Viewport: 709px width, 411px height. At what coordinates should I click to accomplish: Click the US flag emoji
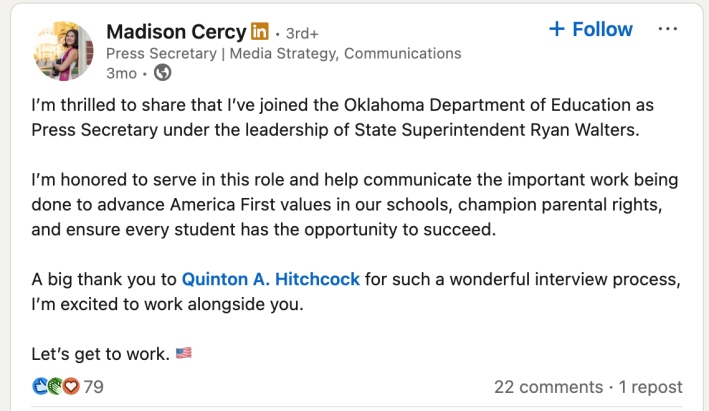point(183,353)
